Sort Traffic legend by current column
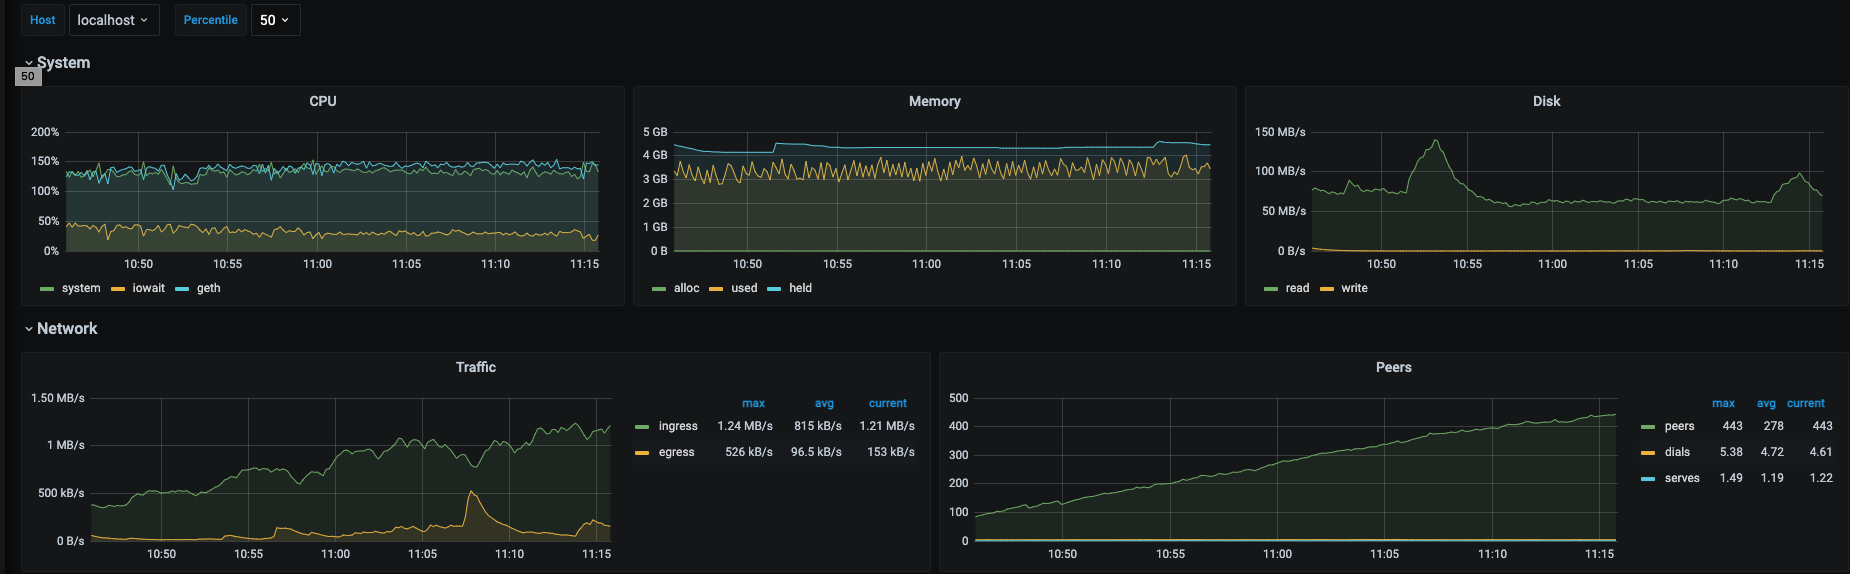The width and height of the screenshot is (1850, 574). point(888,403)
